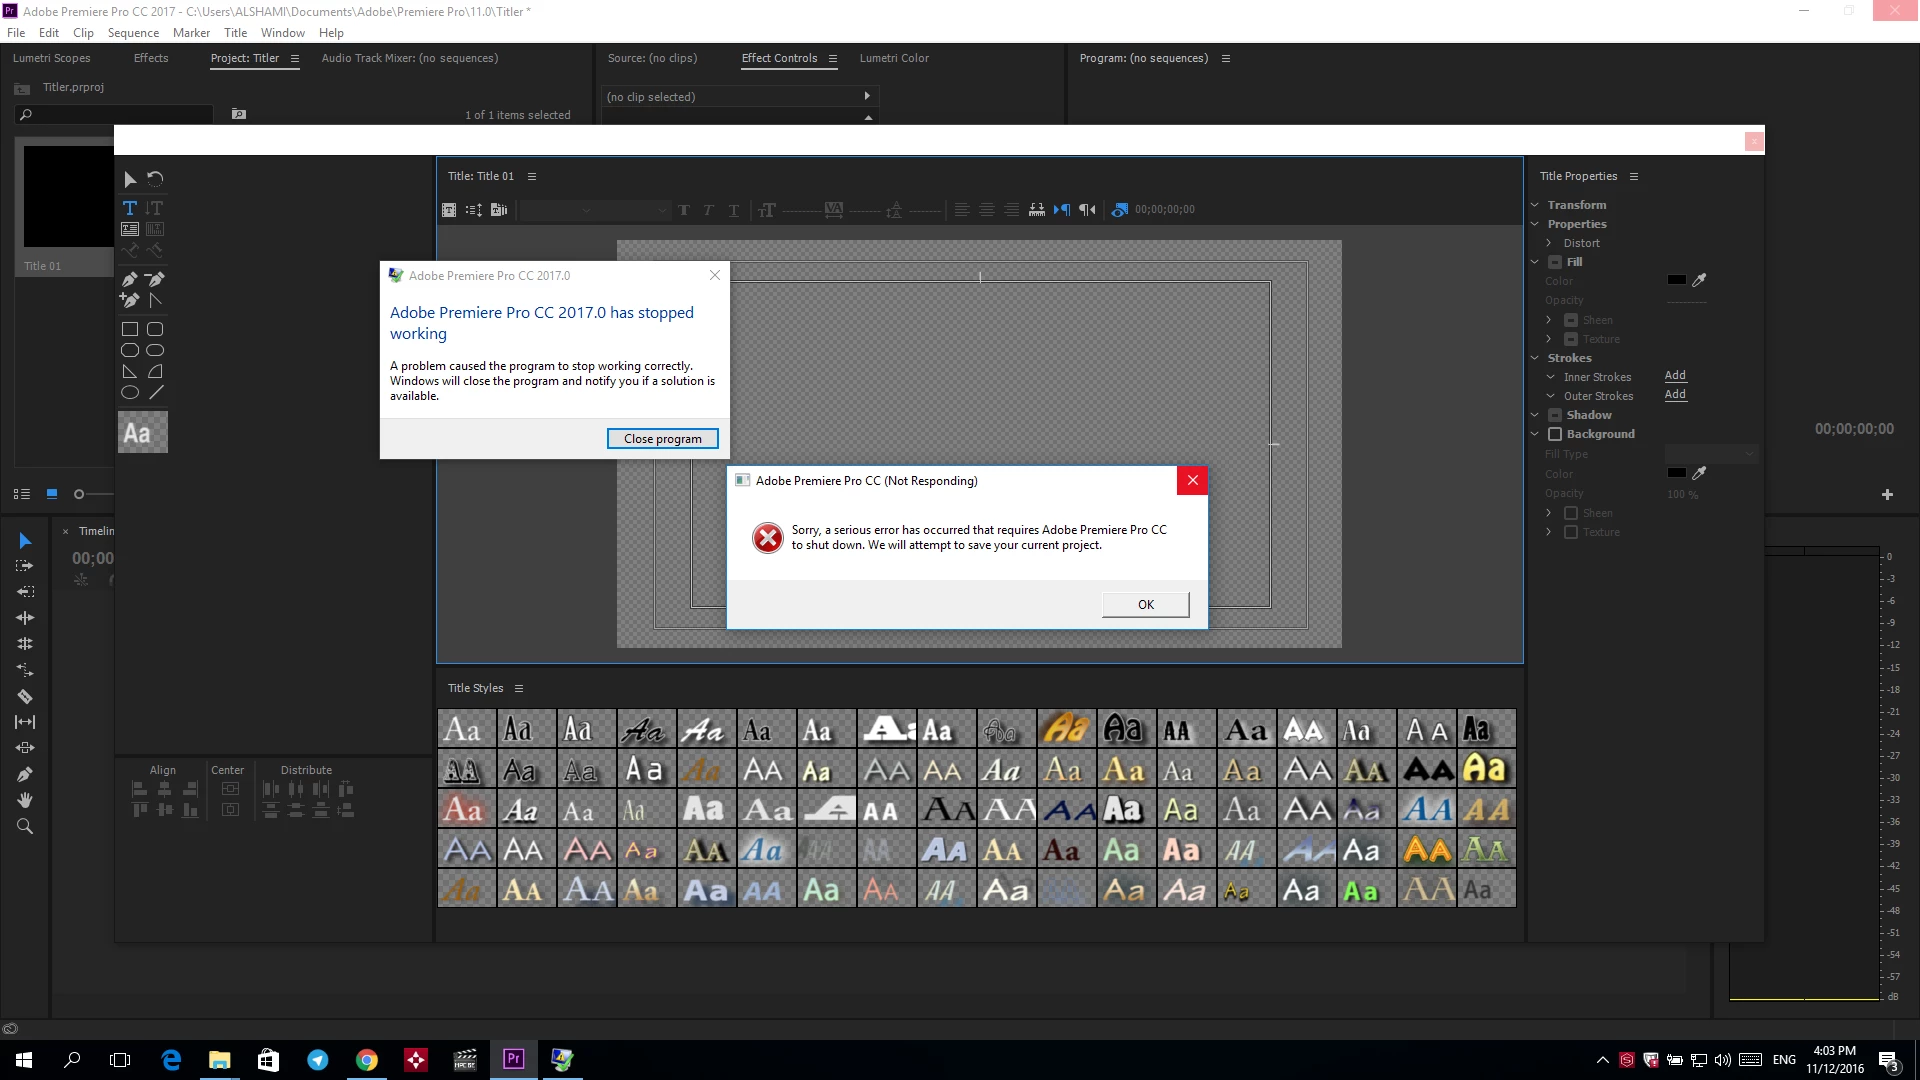Select the Wedge triangle tool
This screenshot has height=1080, width=1920.
[x=130, y=371]
